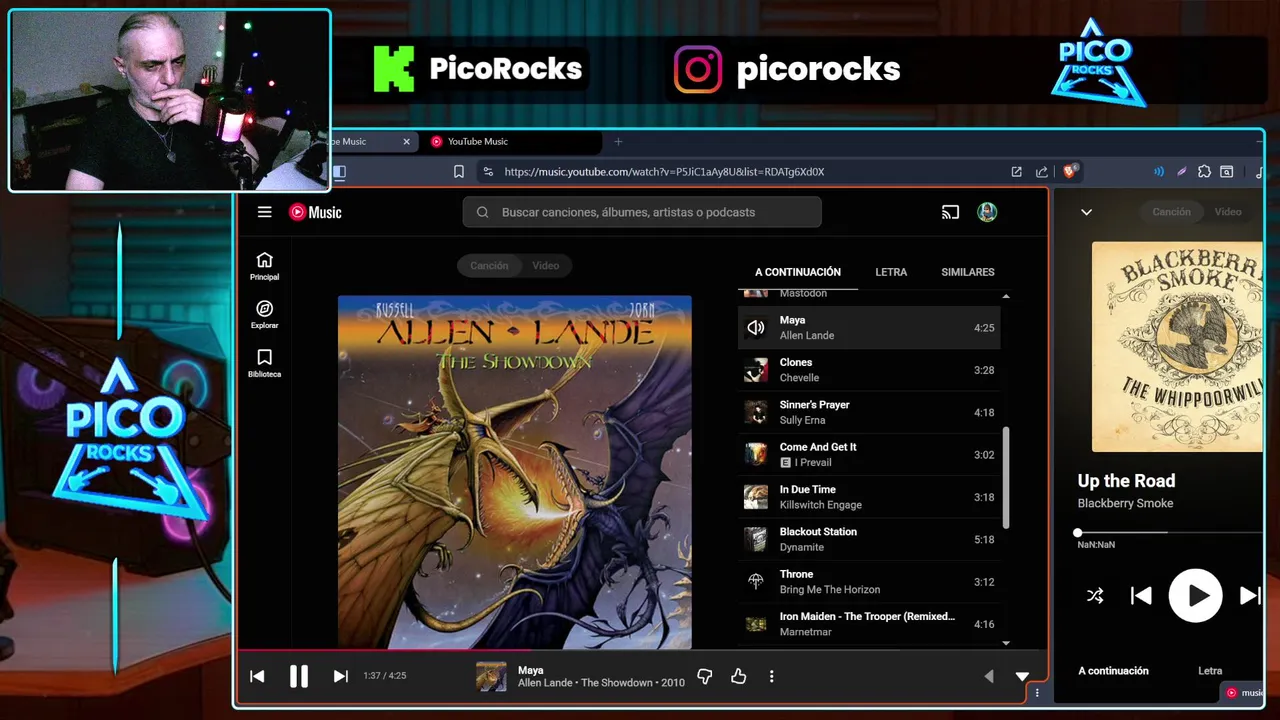
Task: Collapse the side mini player chevron
Action: pyautogui.click(x=1086, y=212)
